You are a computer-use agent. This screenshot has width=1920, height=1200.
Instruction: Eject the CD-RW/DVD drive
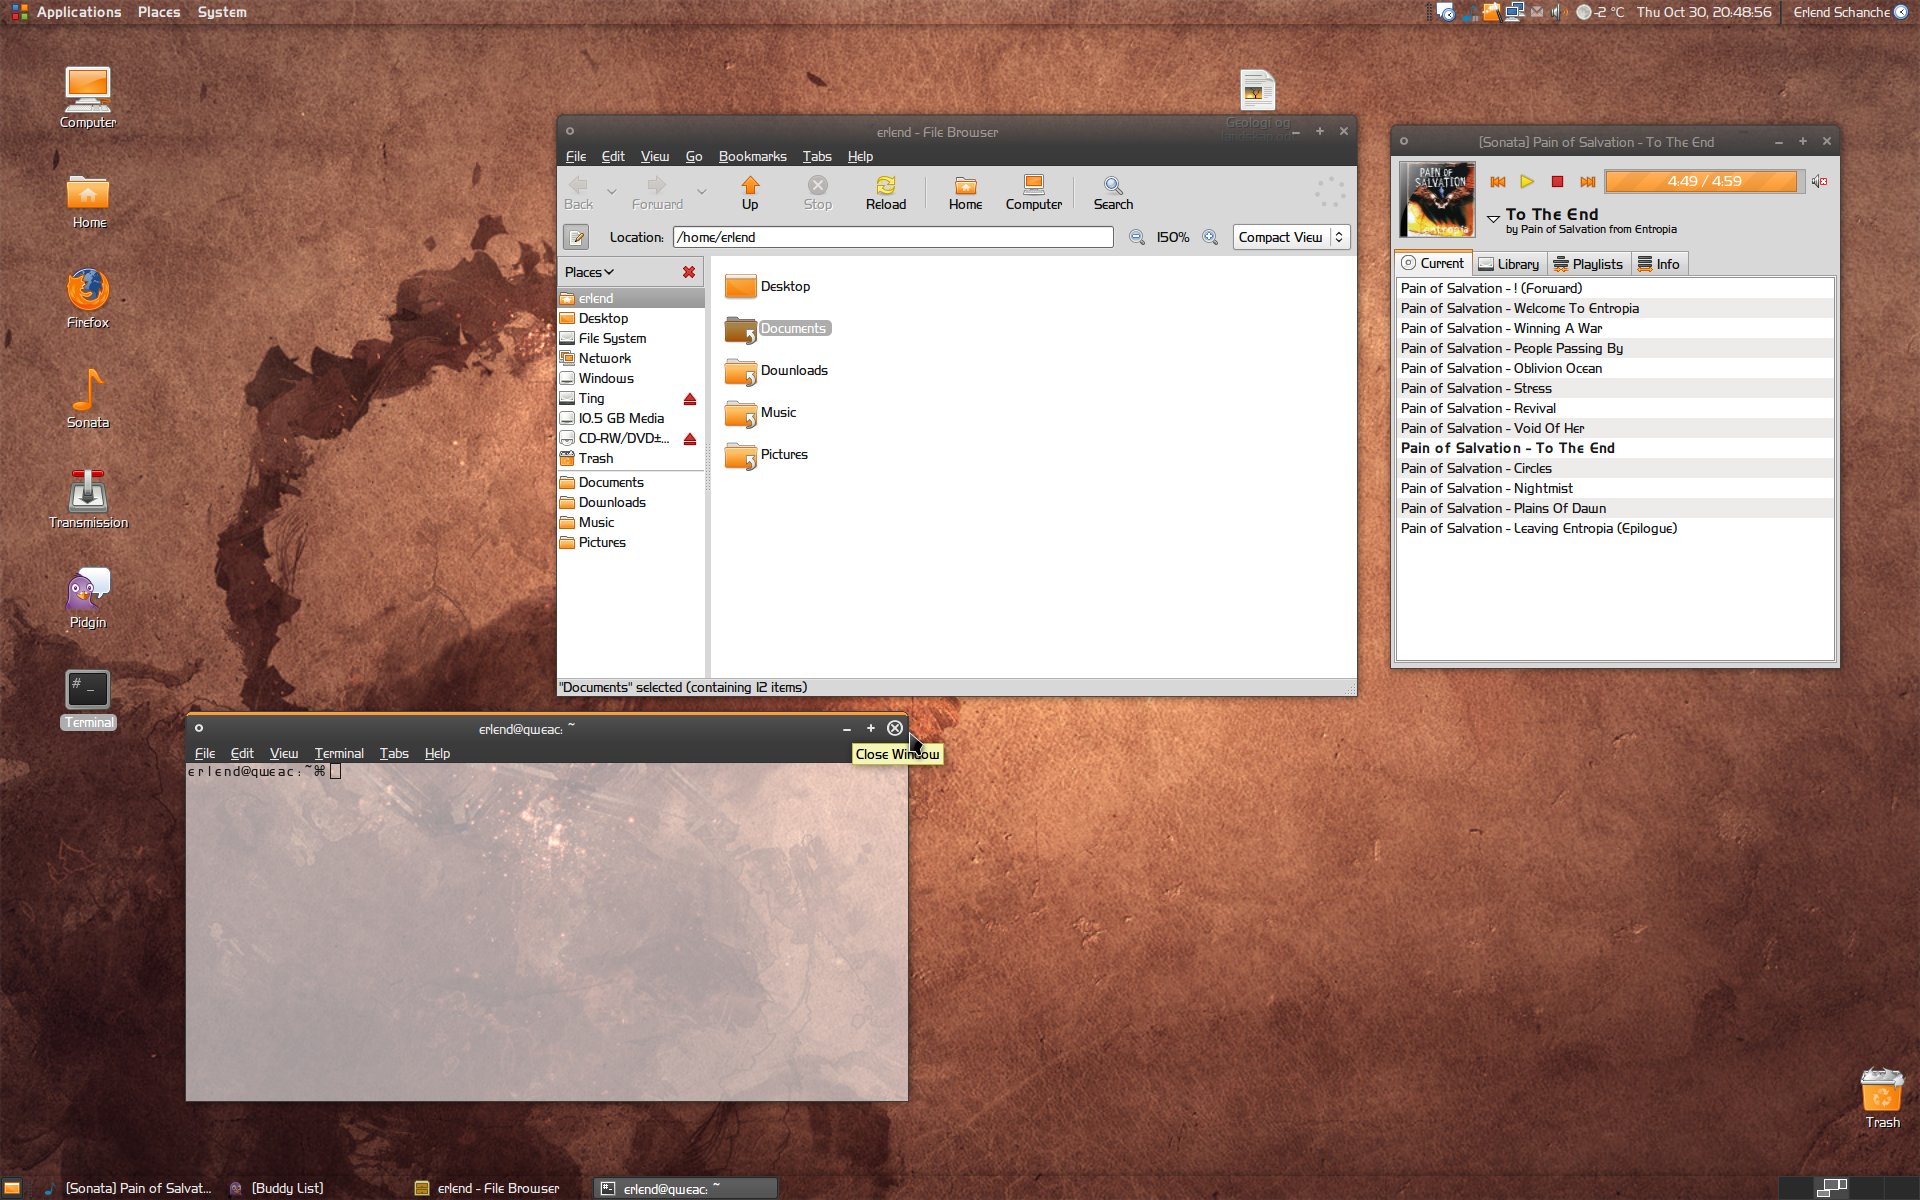[690, 439]
